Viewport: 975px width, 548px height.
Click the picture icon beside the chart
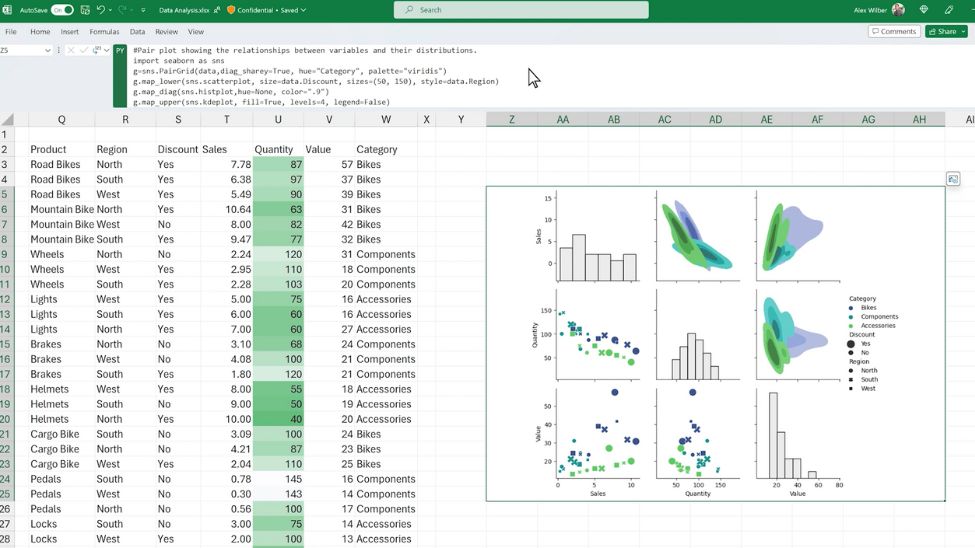point(953,179)
